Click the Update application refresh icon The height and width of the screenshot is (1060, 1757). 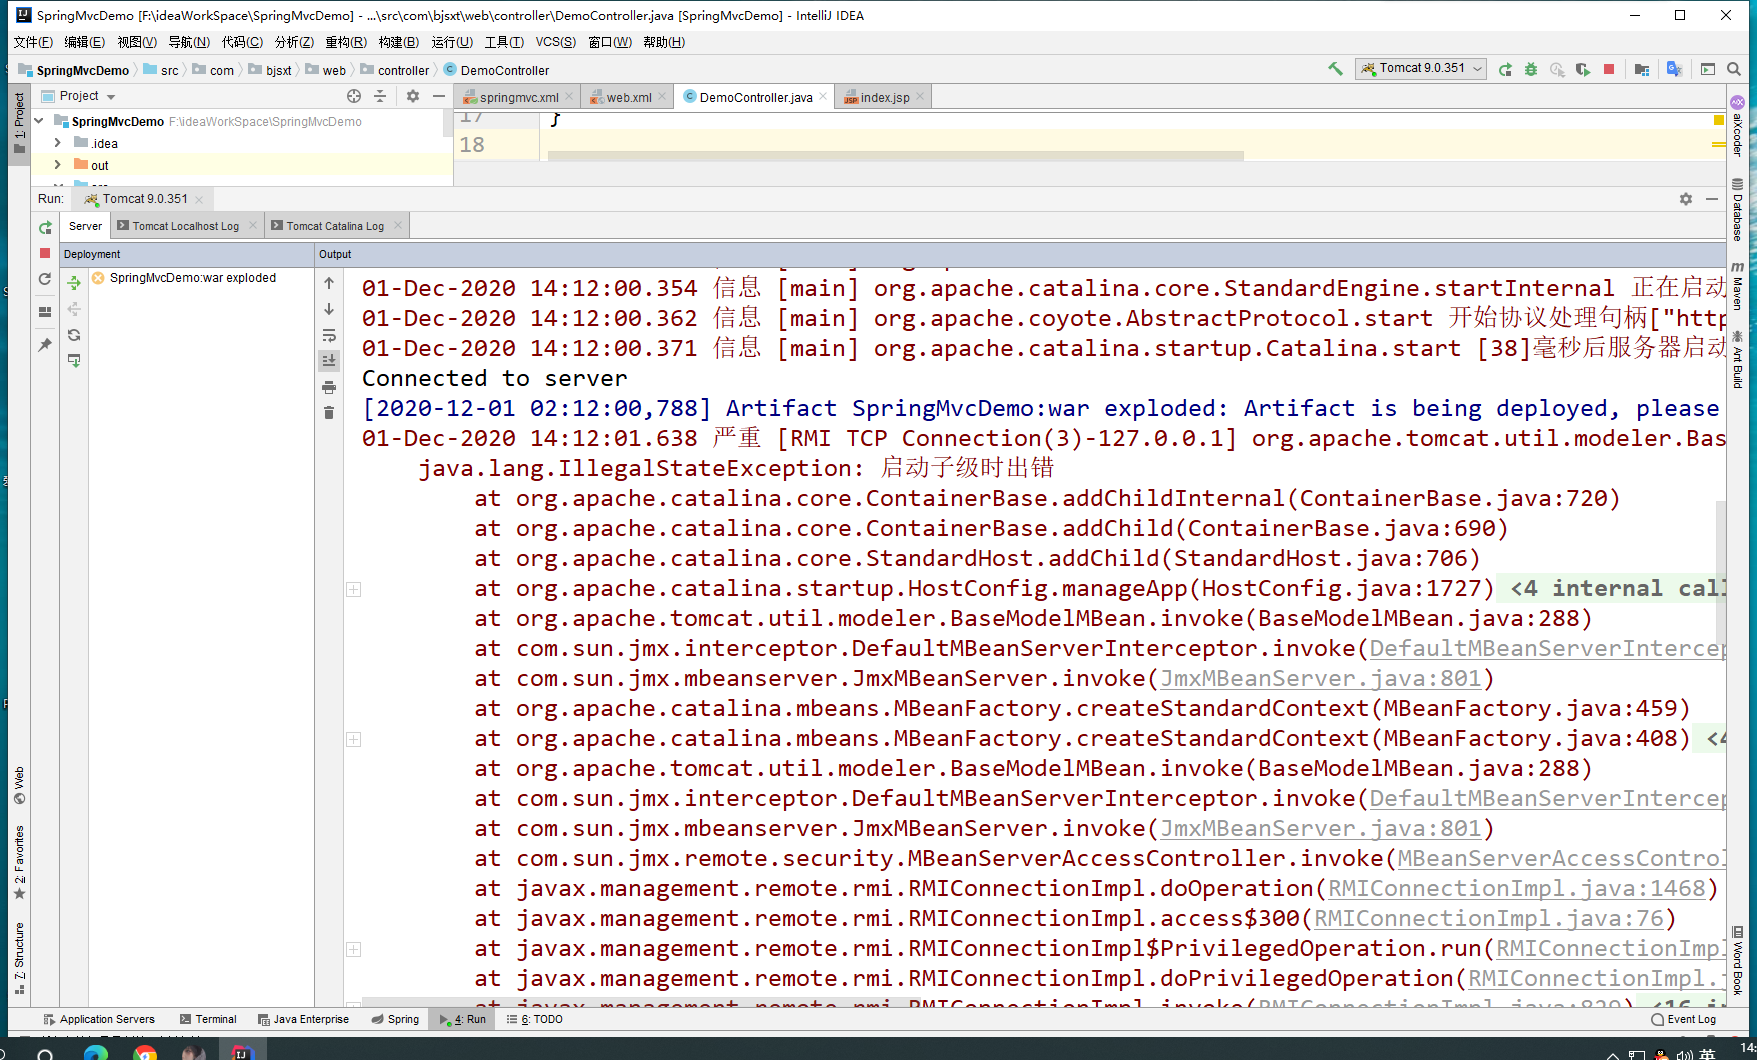tap(45, 279)
